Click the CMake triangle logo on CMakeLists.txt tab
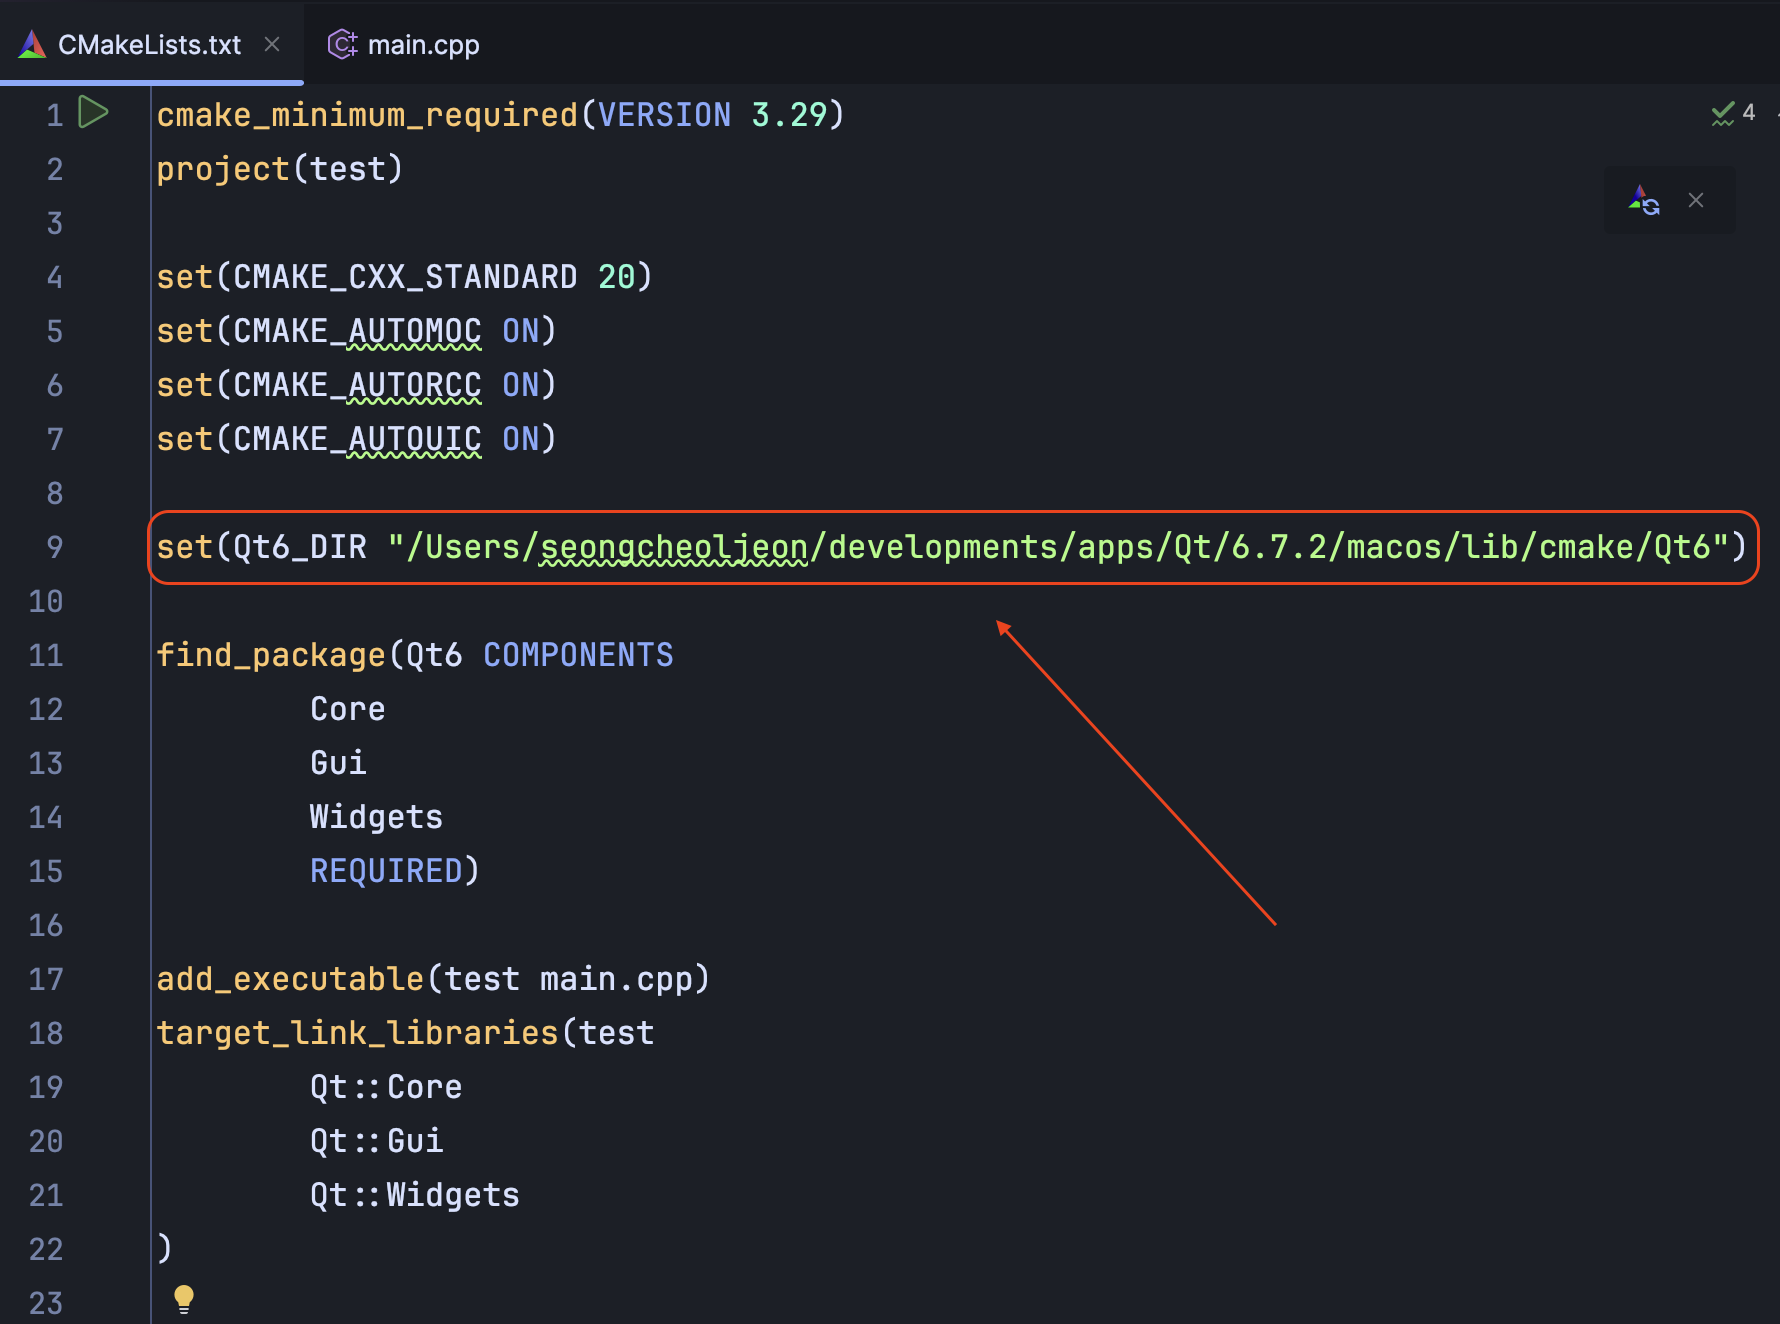Screen dimensions: 1780x1324 (x=33, y=43)
